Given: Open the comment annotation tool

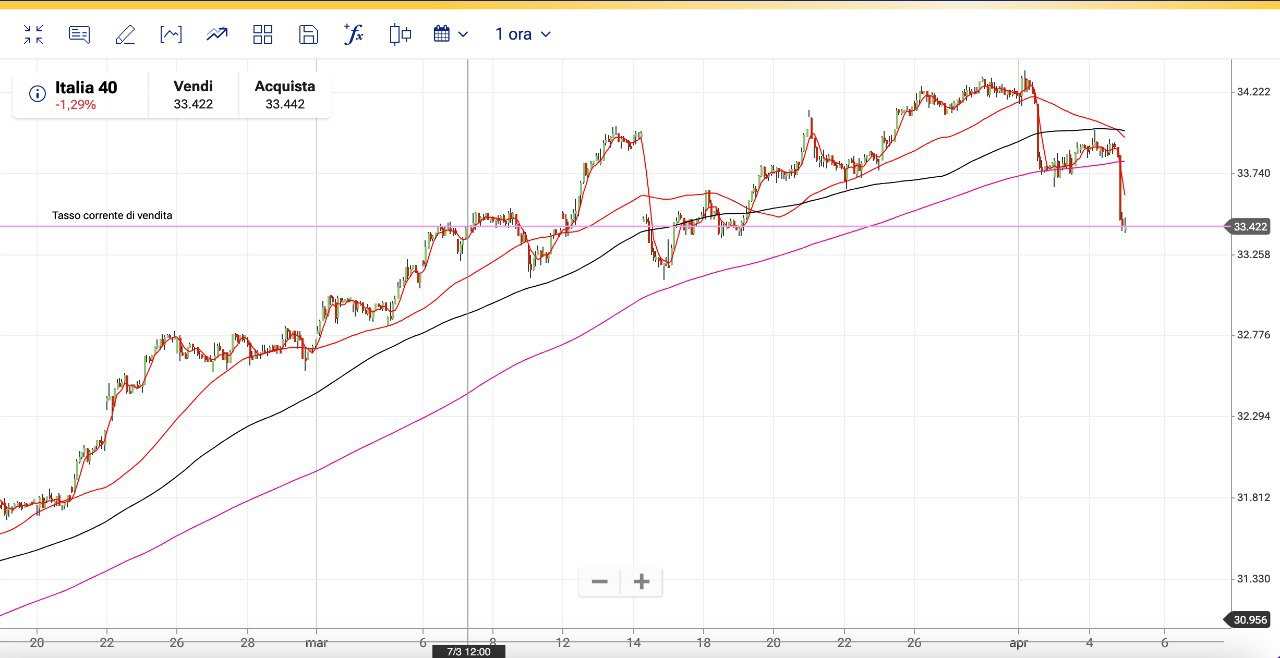Looking at the screenshot, I should point(79,35).
